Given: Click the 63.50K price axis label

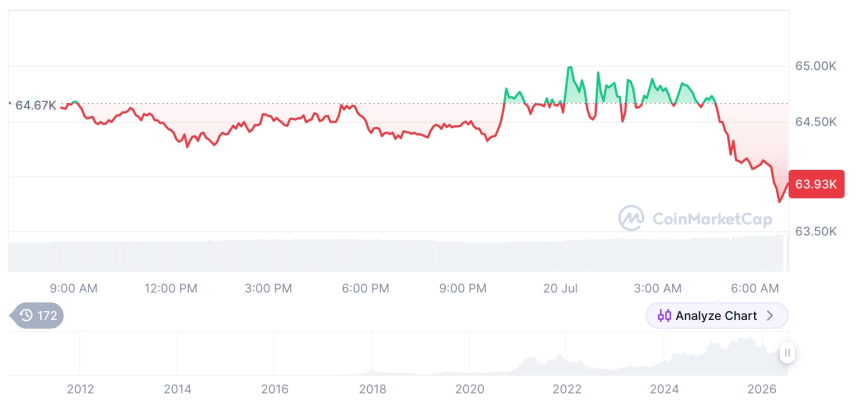Looking at the screenshot, I should pyautogui.click(x=816, y=231).
